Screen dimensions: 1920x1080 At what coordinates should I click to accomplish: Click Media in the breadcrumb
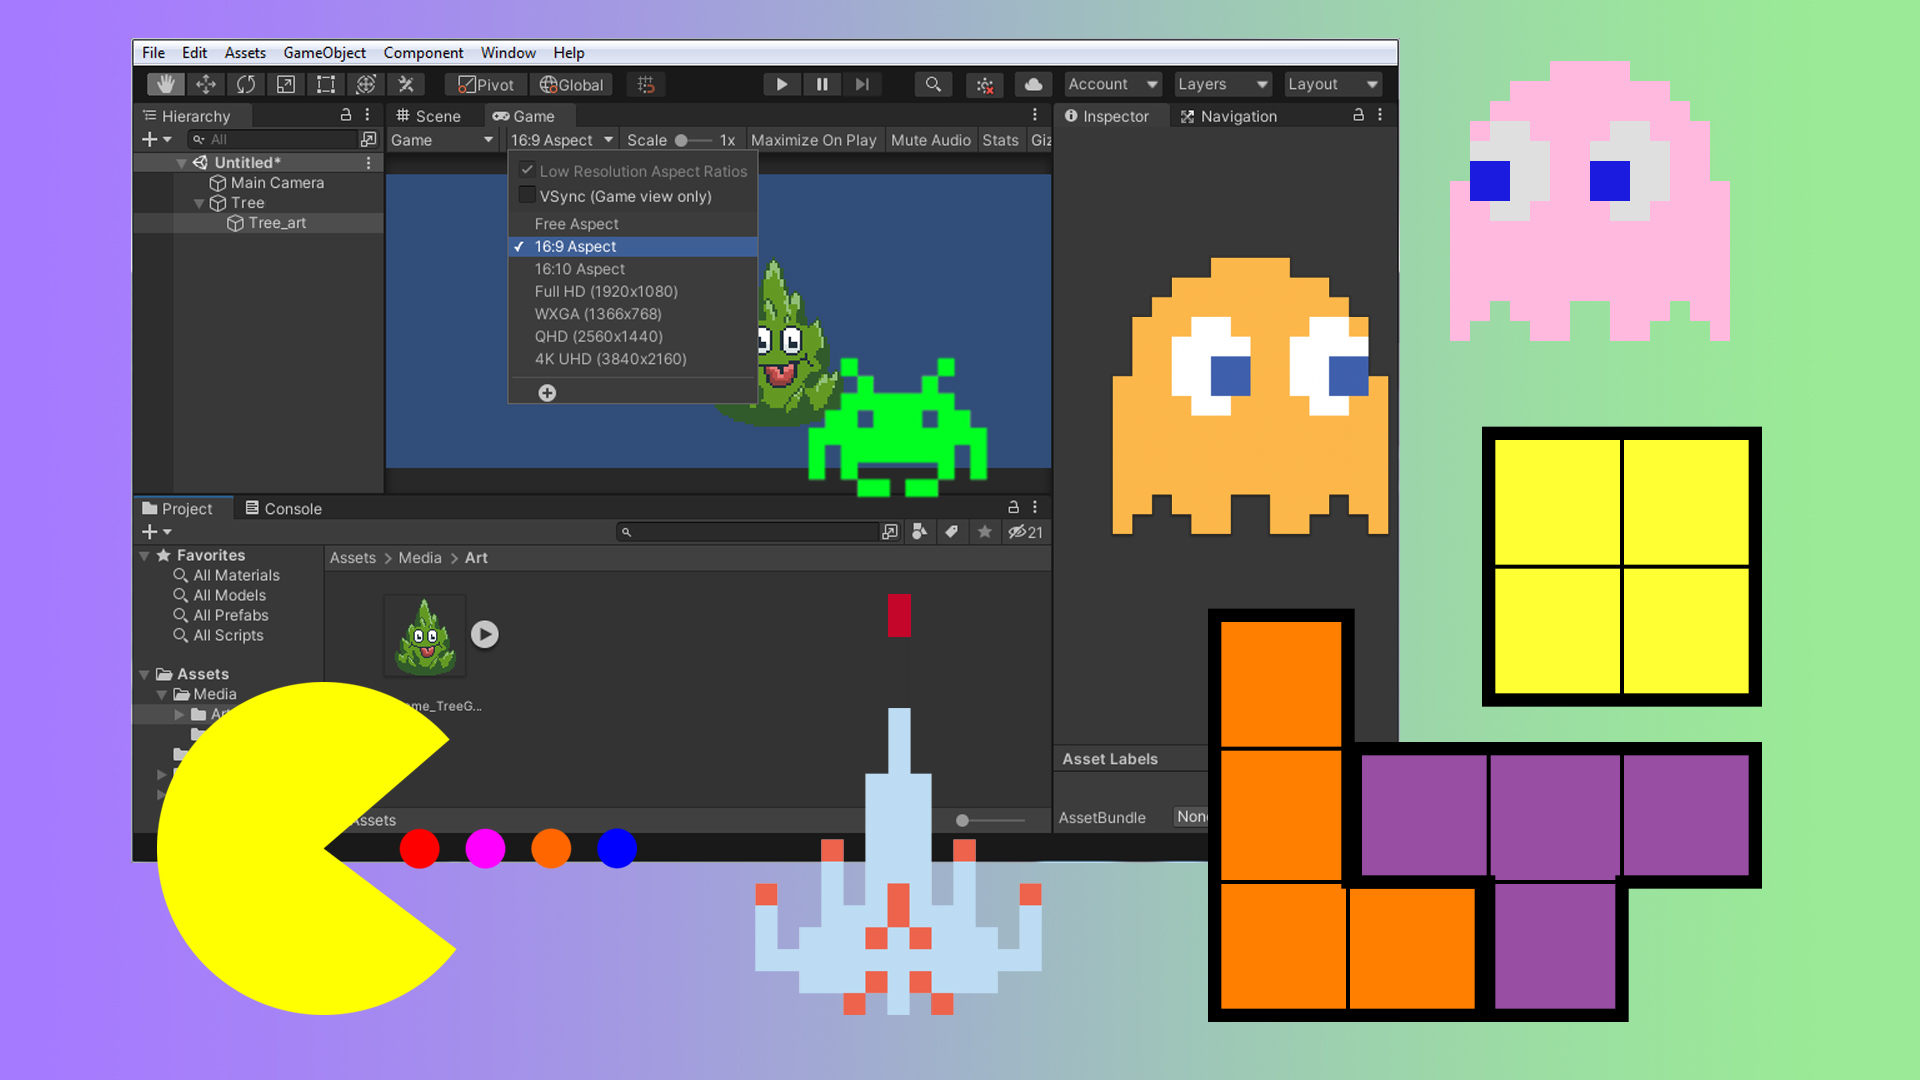coord(419,558)
